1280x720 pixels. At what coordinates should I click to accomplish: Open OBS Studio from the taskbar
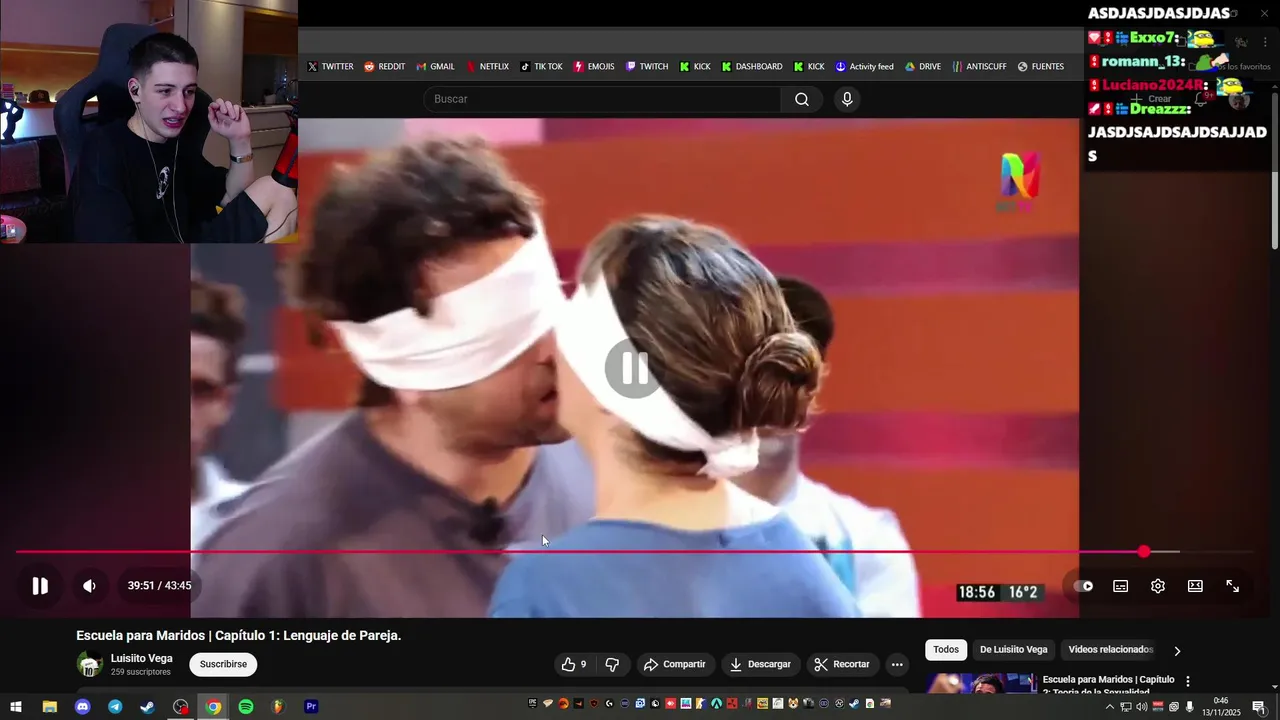tap(180, 707)
